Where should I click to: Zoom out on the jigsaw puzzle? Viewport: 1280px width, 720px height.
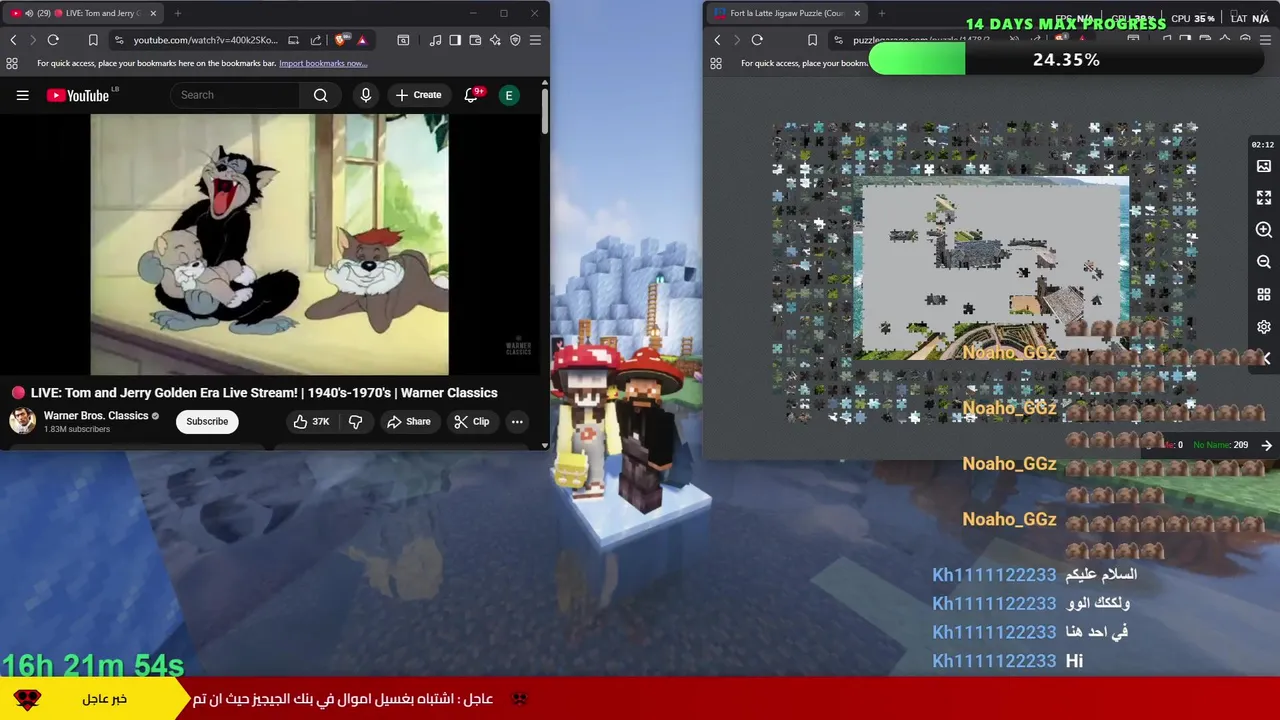pyautogui.click(x=1264, y=262)
